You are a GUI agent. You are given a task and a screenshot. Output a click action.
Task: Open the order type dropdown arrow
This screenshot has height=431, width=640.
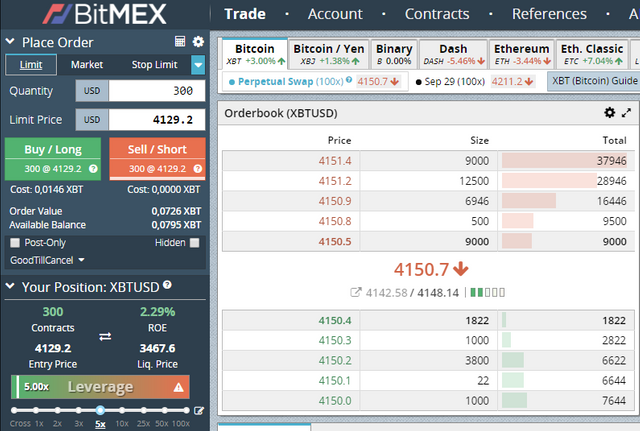(x=198, y=65)
